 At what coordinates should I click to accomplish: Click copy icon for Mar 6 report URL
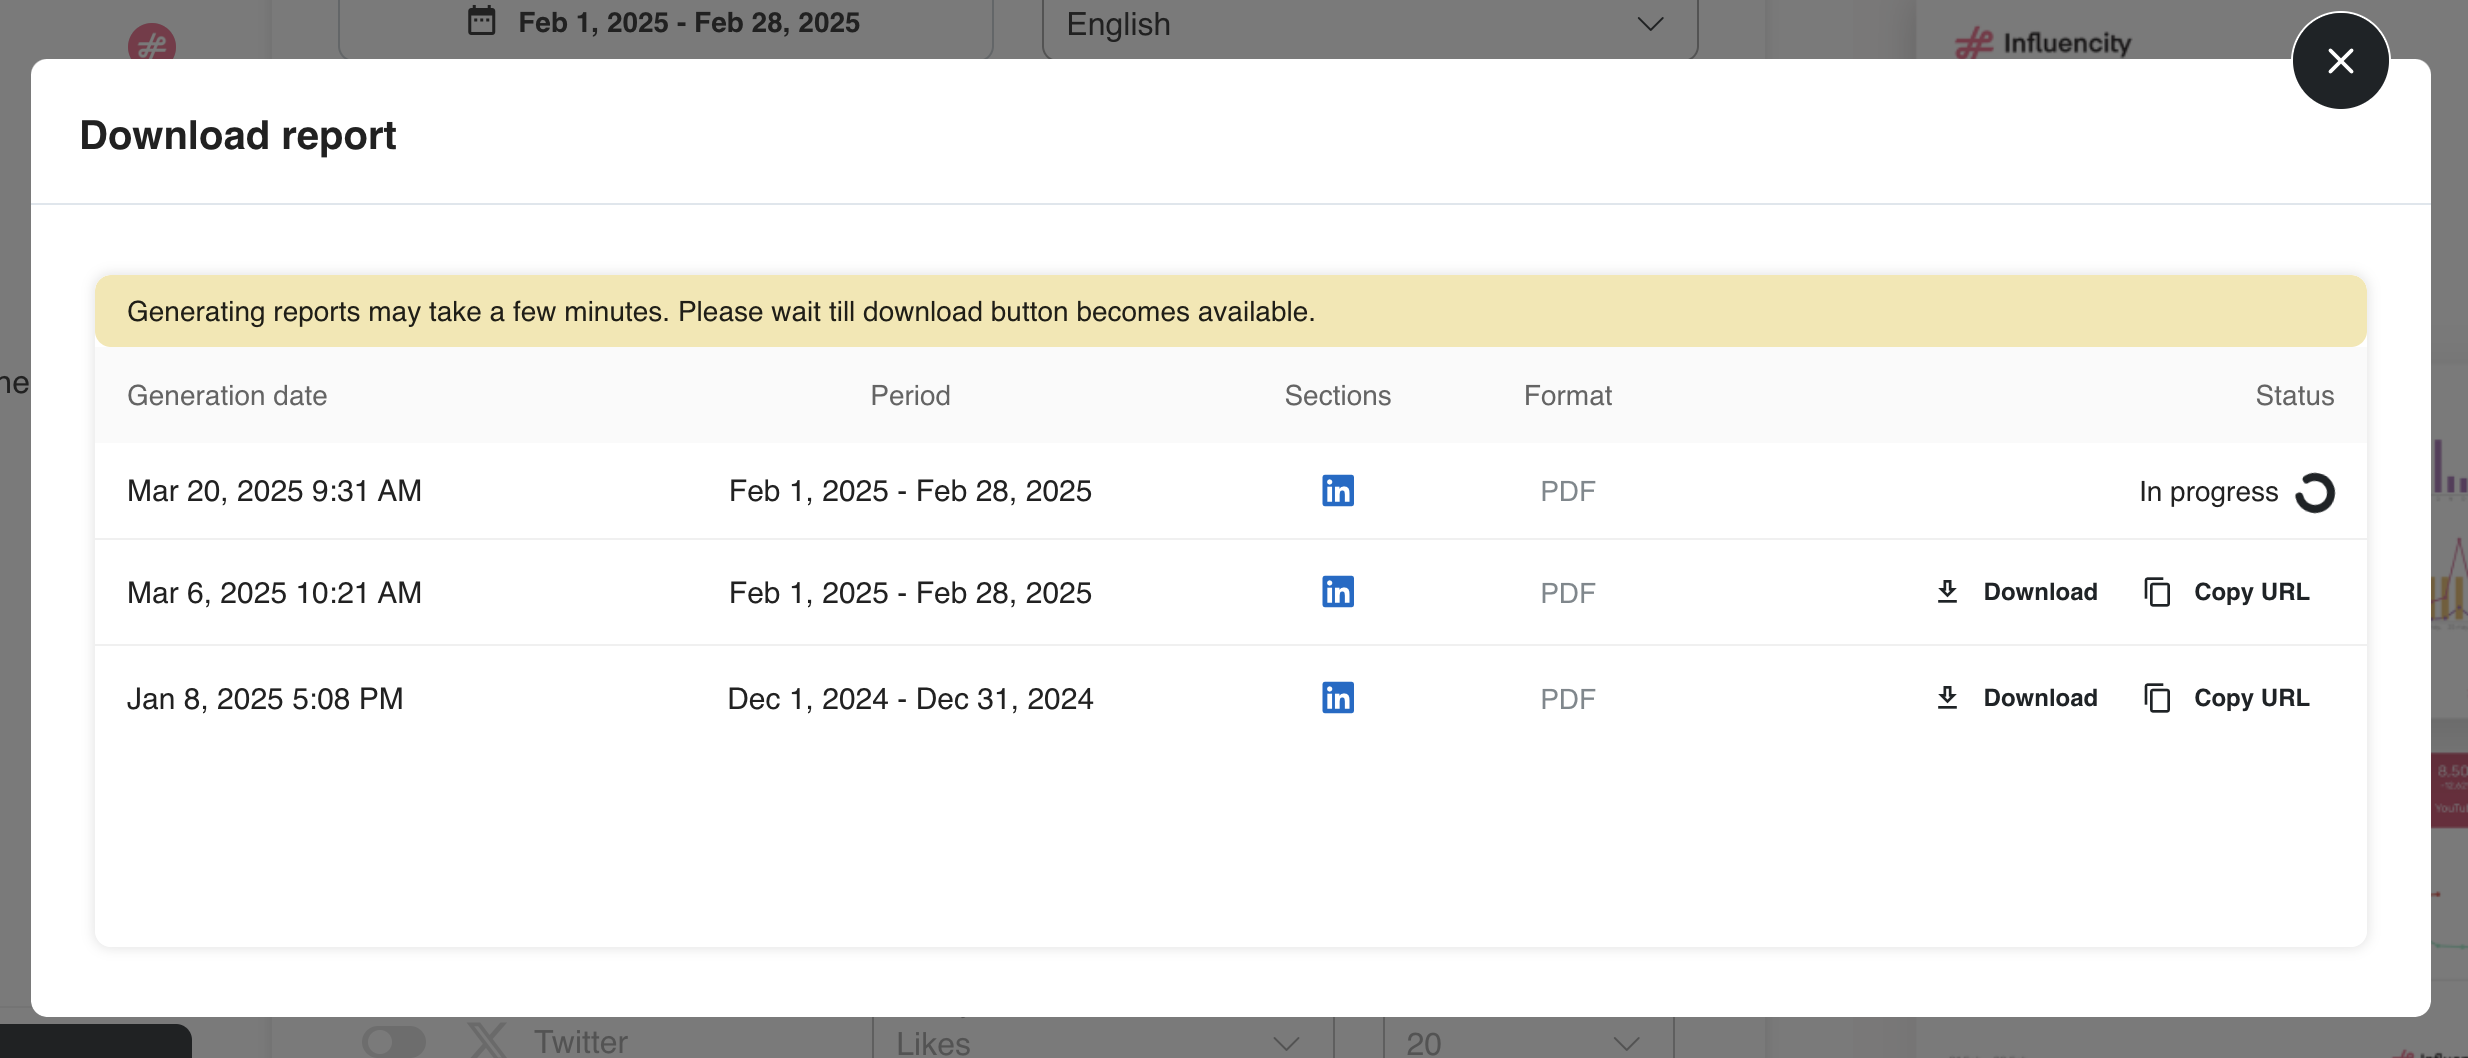pyautogui.click(x=2157, y=592)
